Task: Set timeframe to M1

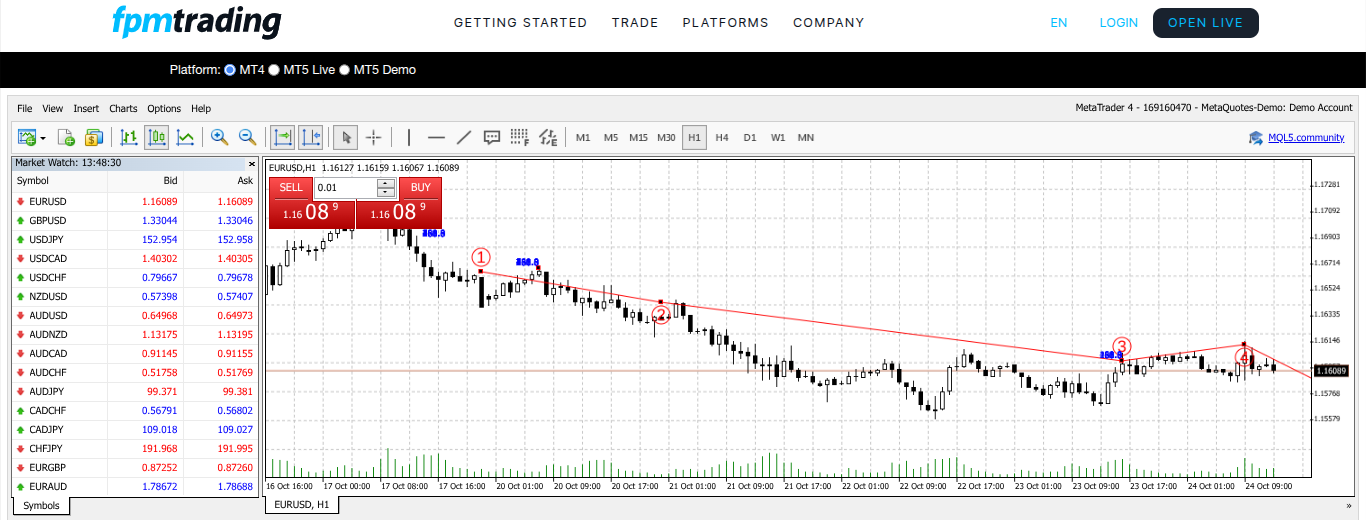Action: click(x=583, y=138)
